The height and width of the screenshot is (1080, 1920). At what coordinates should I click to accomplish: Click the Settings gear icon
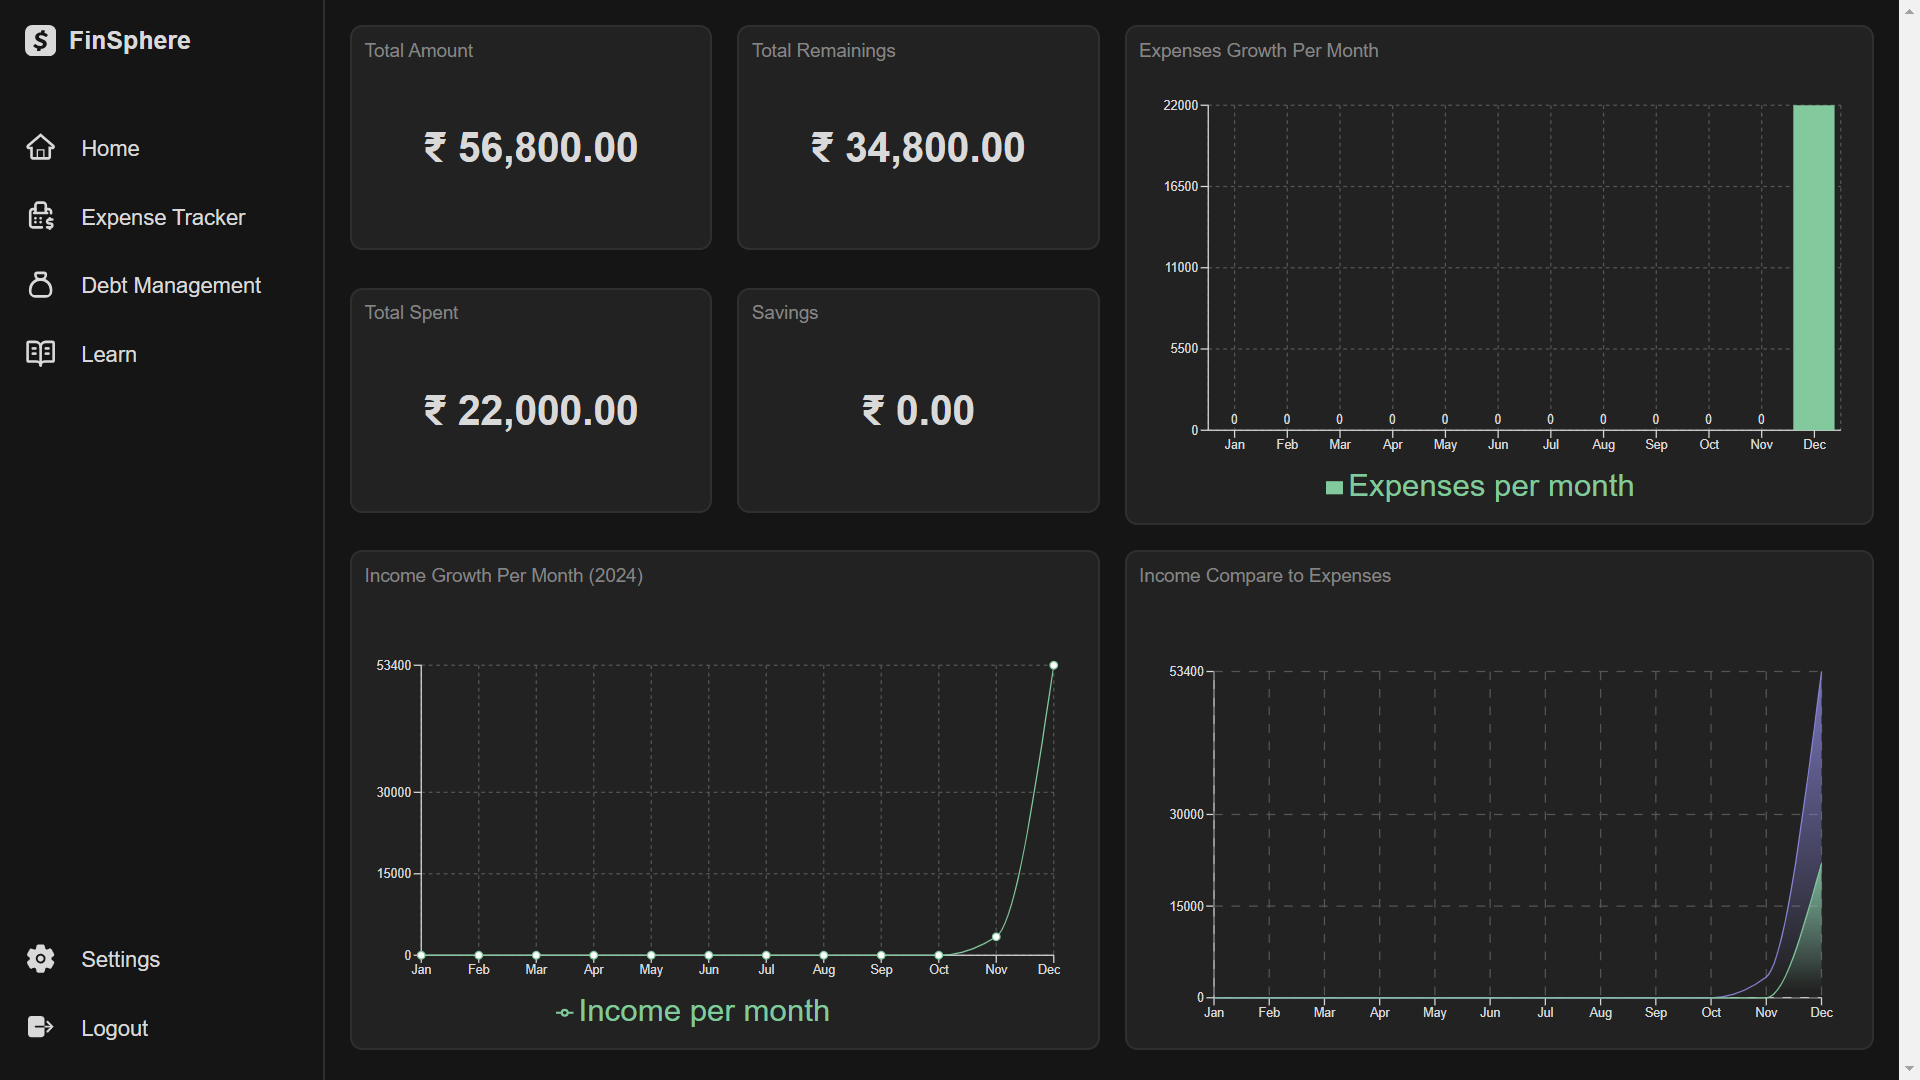point(40,959)
